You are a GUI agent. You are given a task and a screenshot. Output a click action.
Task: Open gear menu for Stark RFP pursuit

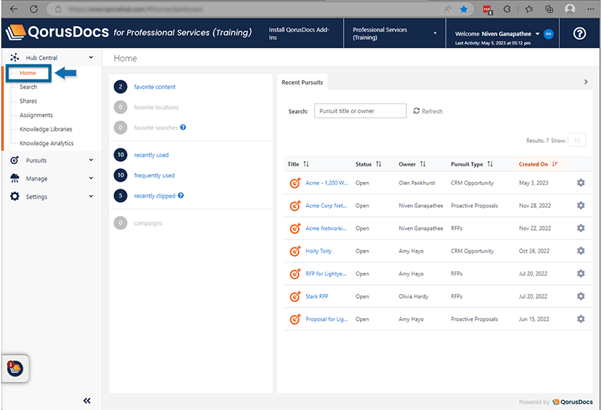[581, 296]
